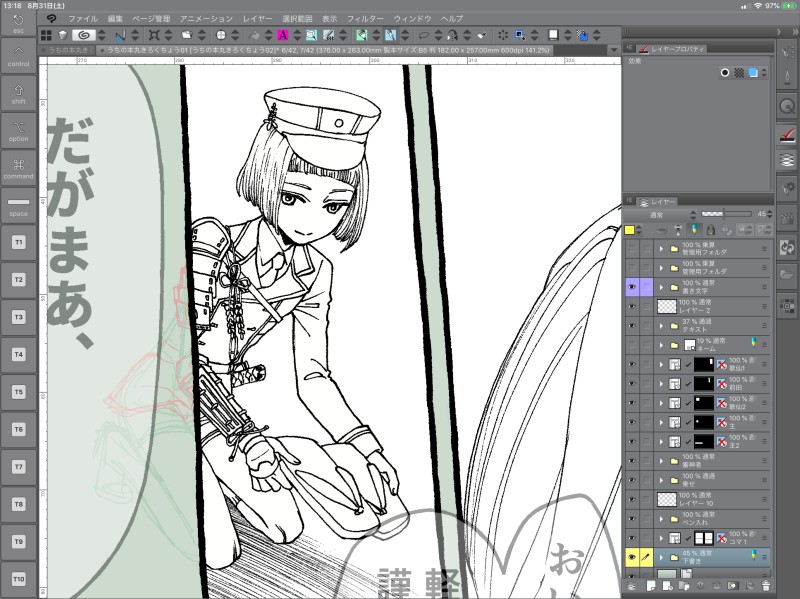
Task: Adjust the layer opacity slider
Action: (727, 214)
